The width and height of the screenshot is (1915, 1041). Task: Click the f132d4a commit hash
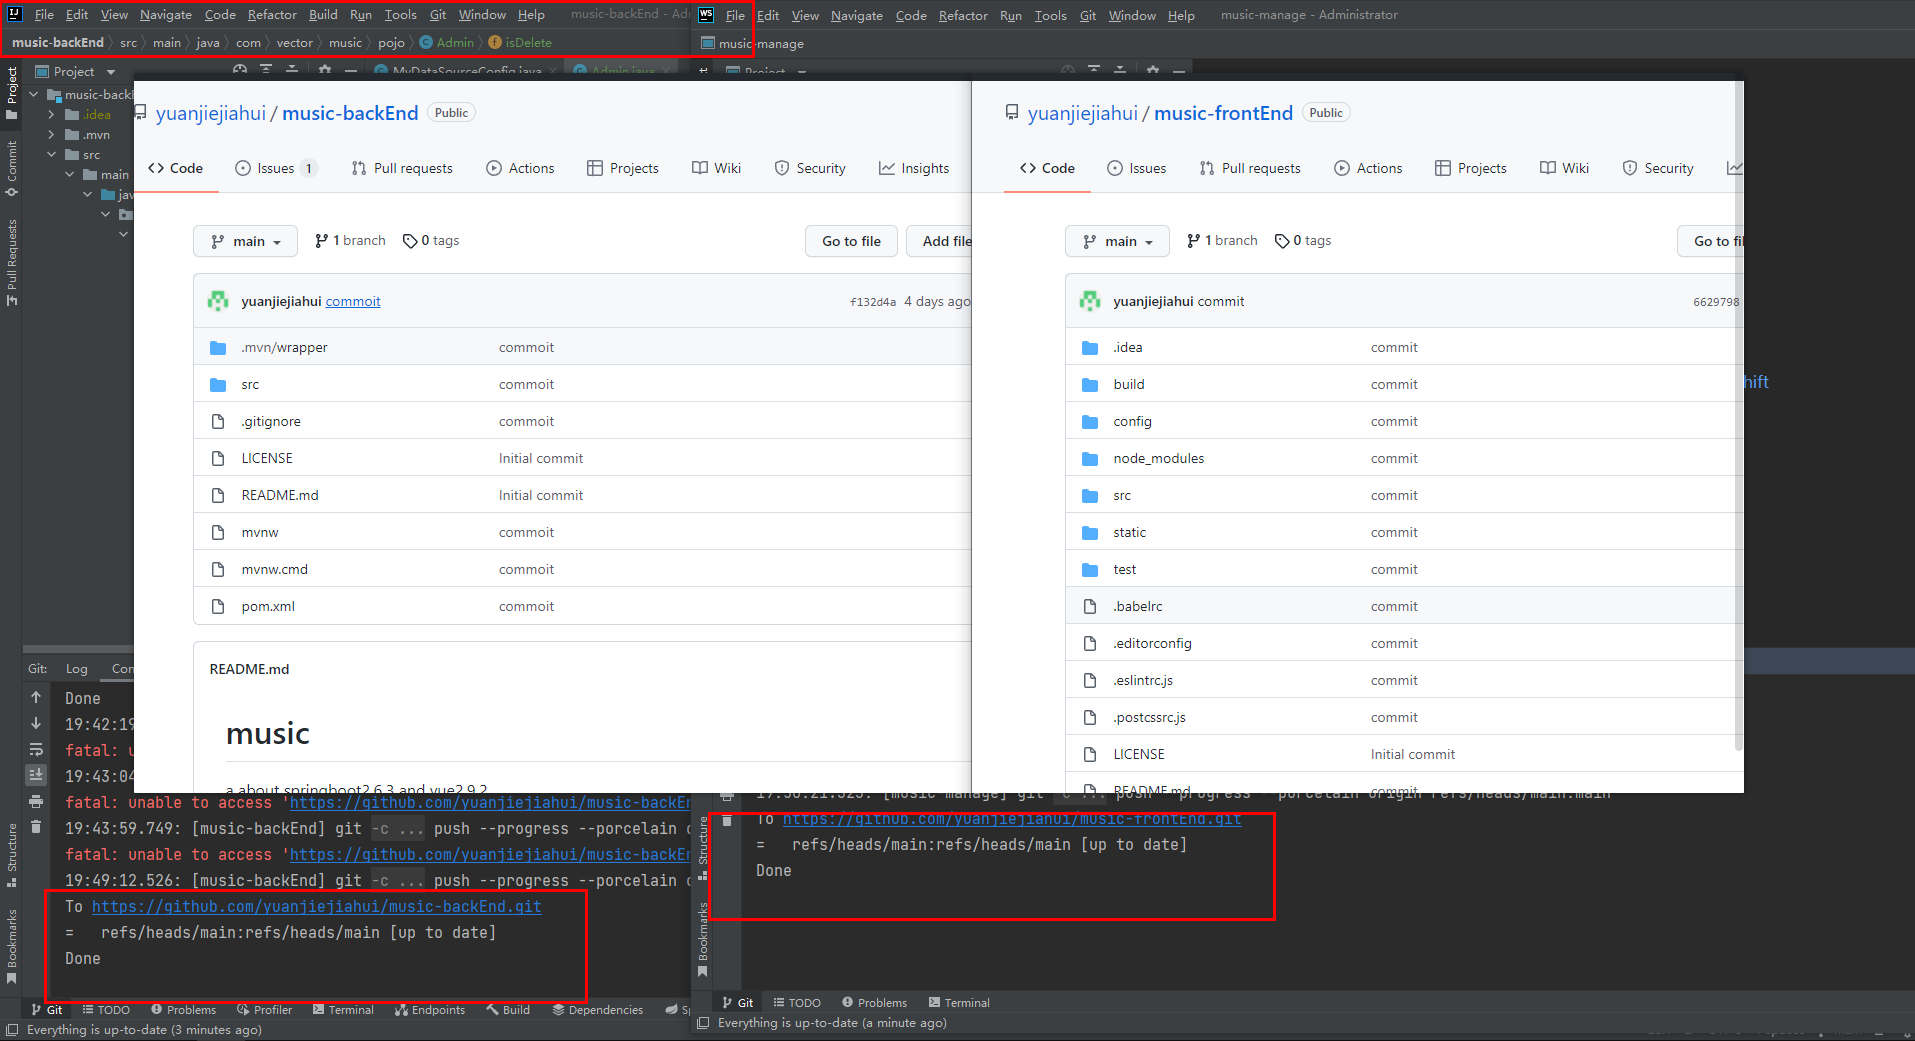[x=873, y=302]
